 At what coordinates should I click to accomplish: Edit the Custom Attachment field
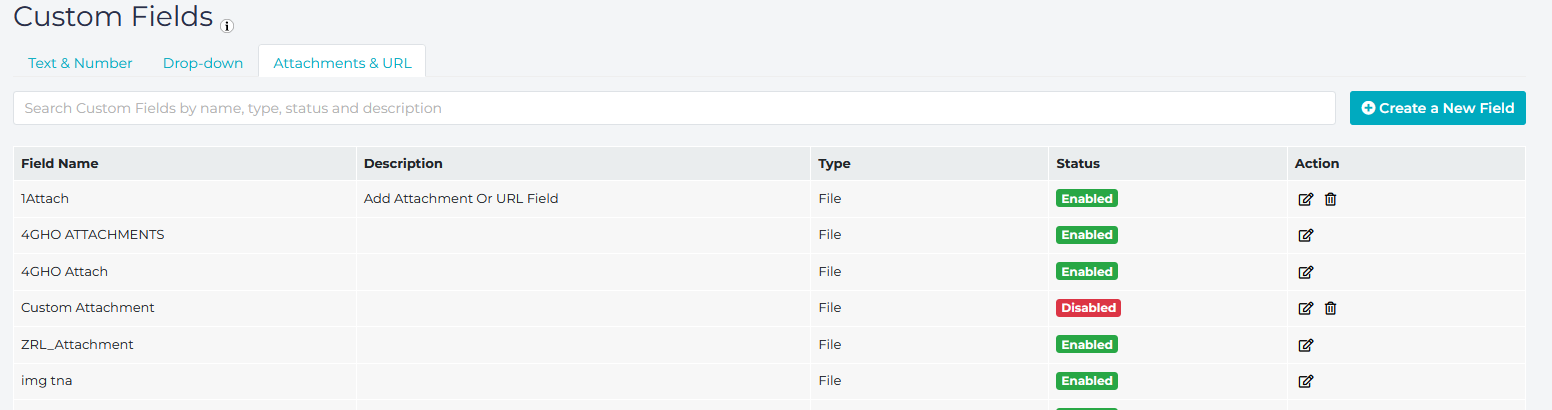coord(1305,308)
